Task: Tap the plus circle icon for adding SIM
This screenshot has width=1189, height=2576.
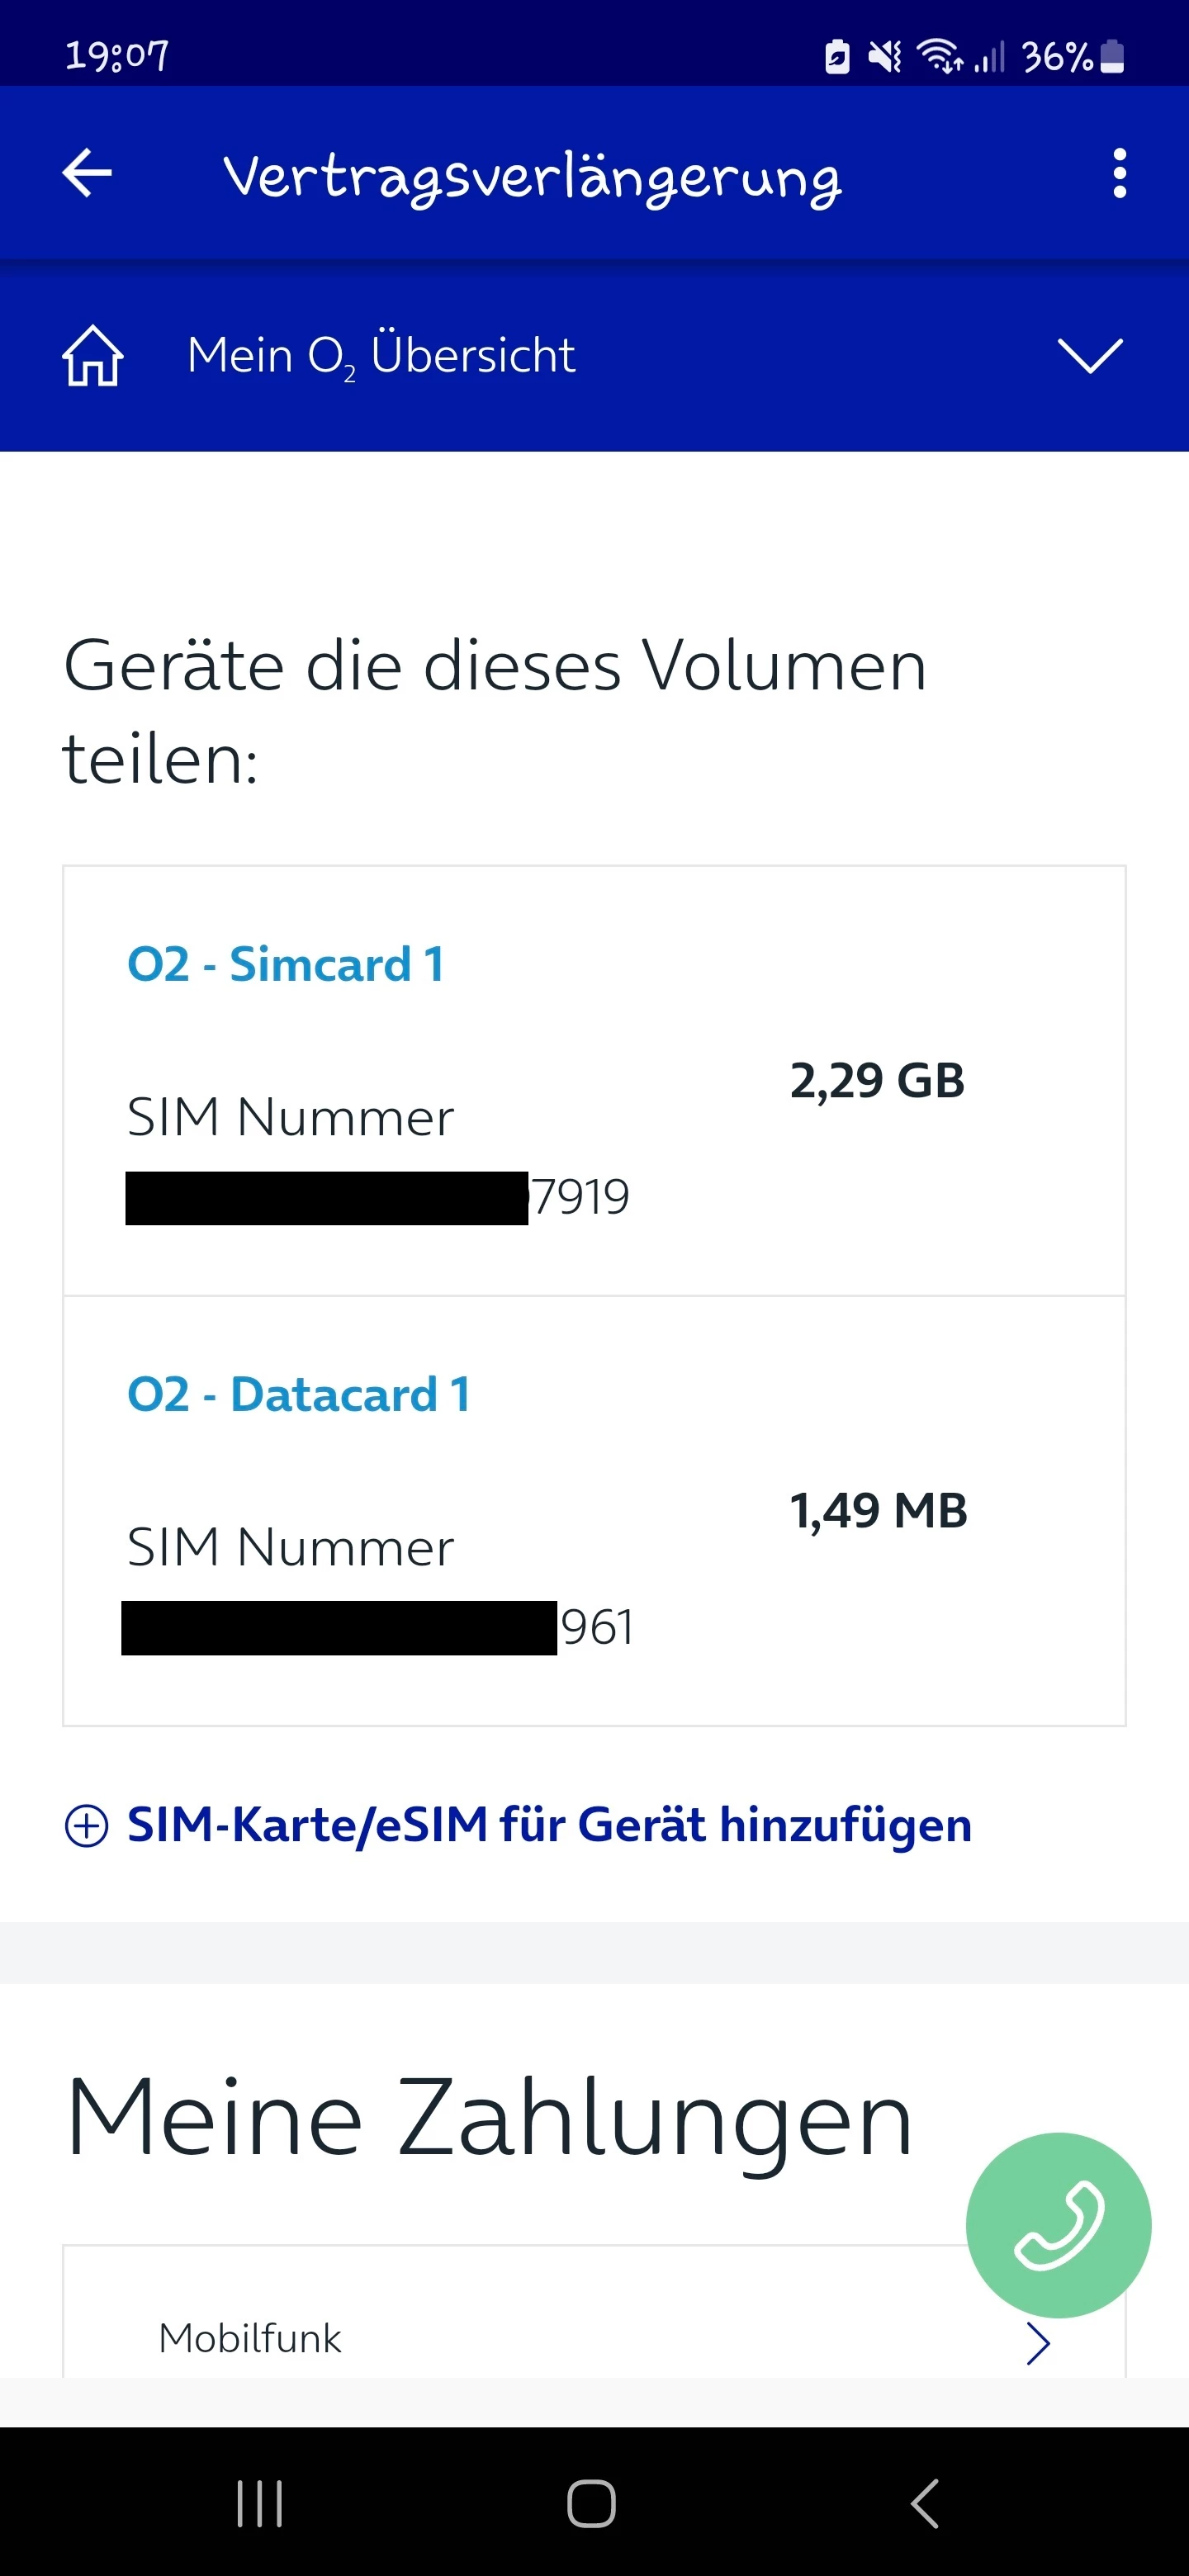Action: [87, 1825]
